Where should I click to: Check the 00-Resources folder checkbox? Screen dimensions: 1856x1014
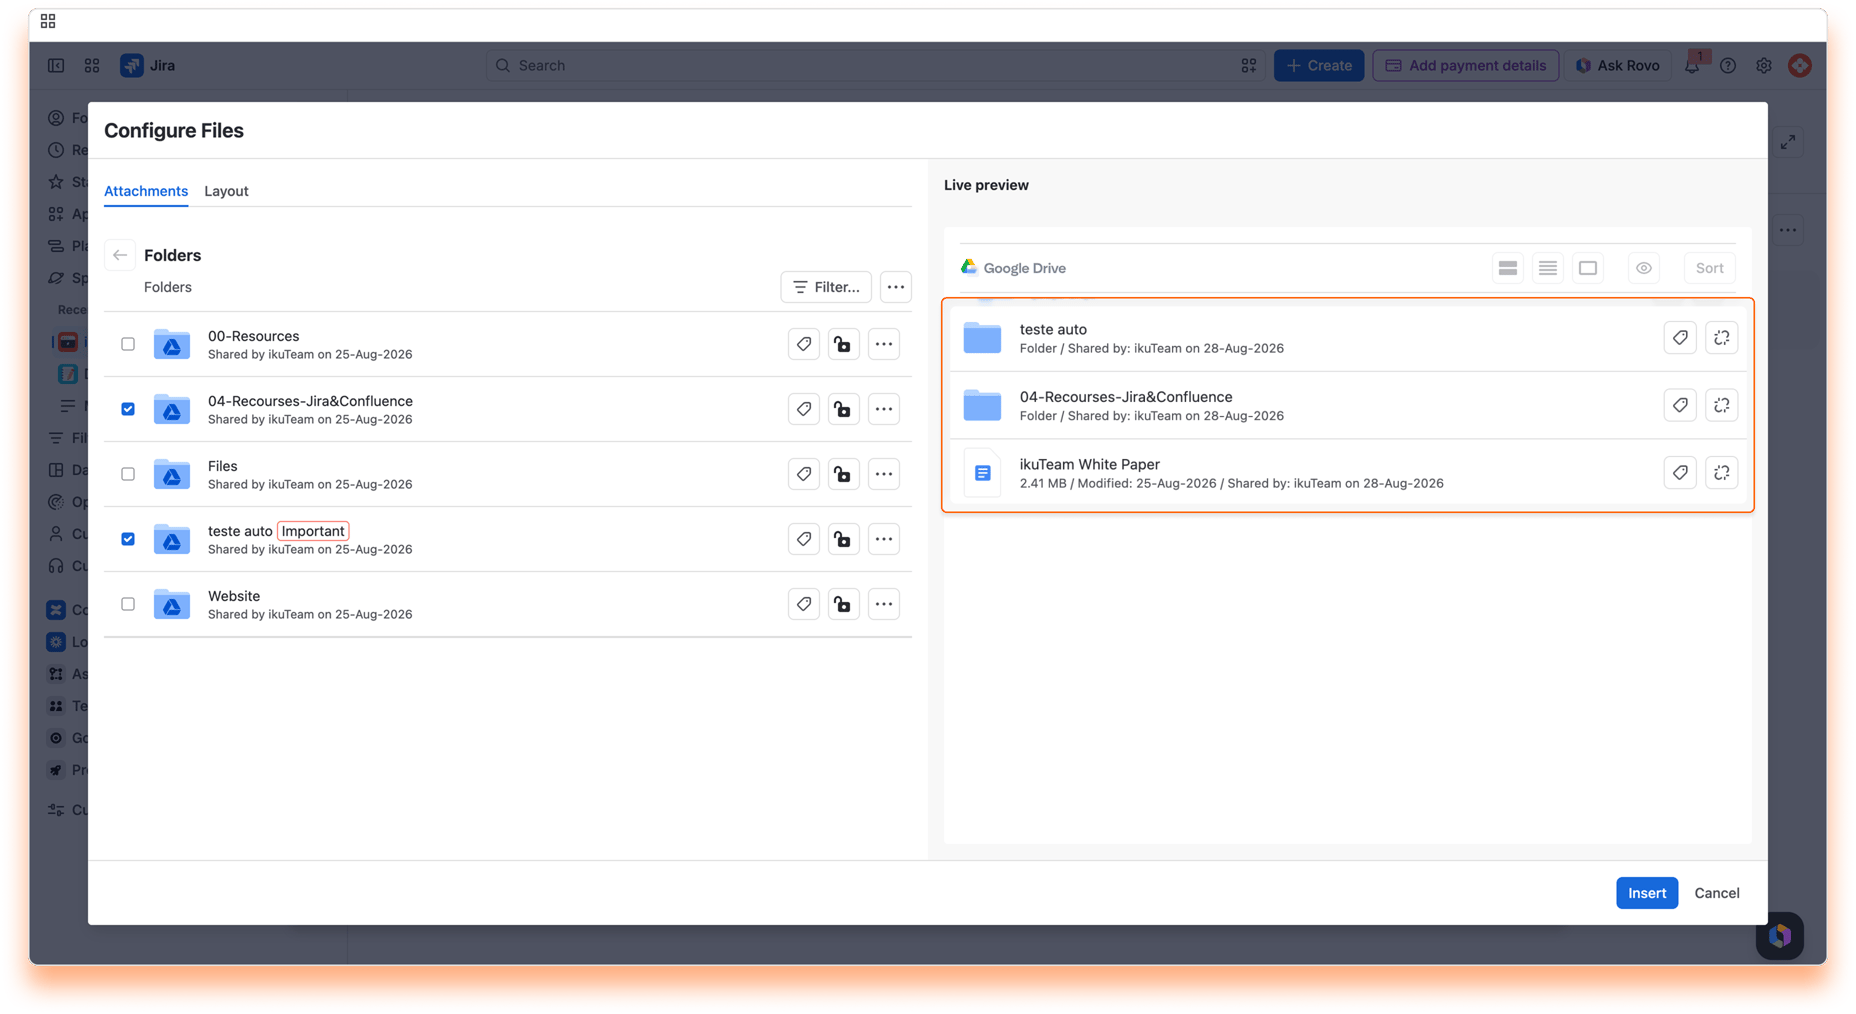pyautogui.click(x=128, y=344)
